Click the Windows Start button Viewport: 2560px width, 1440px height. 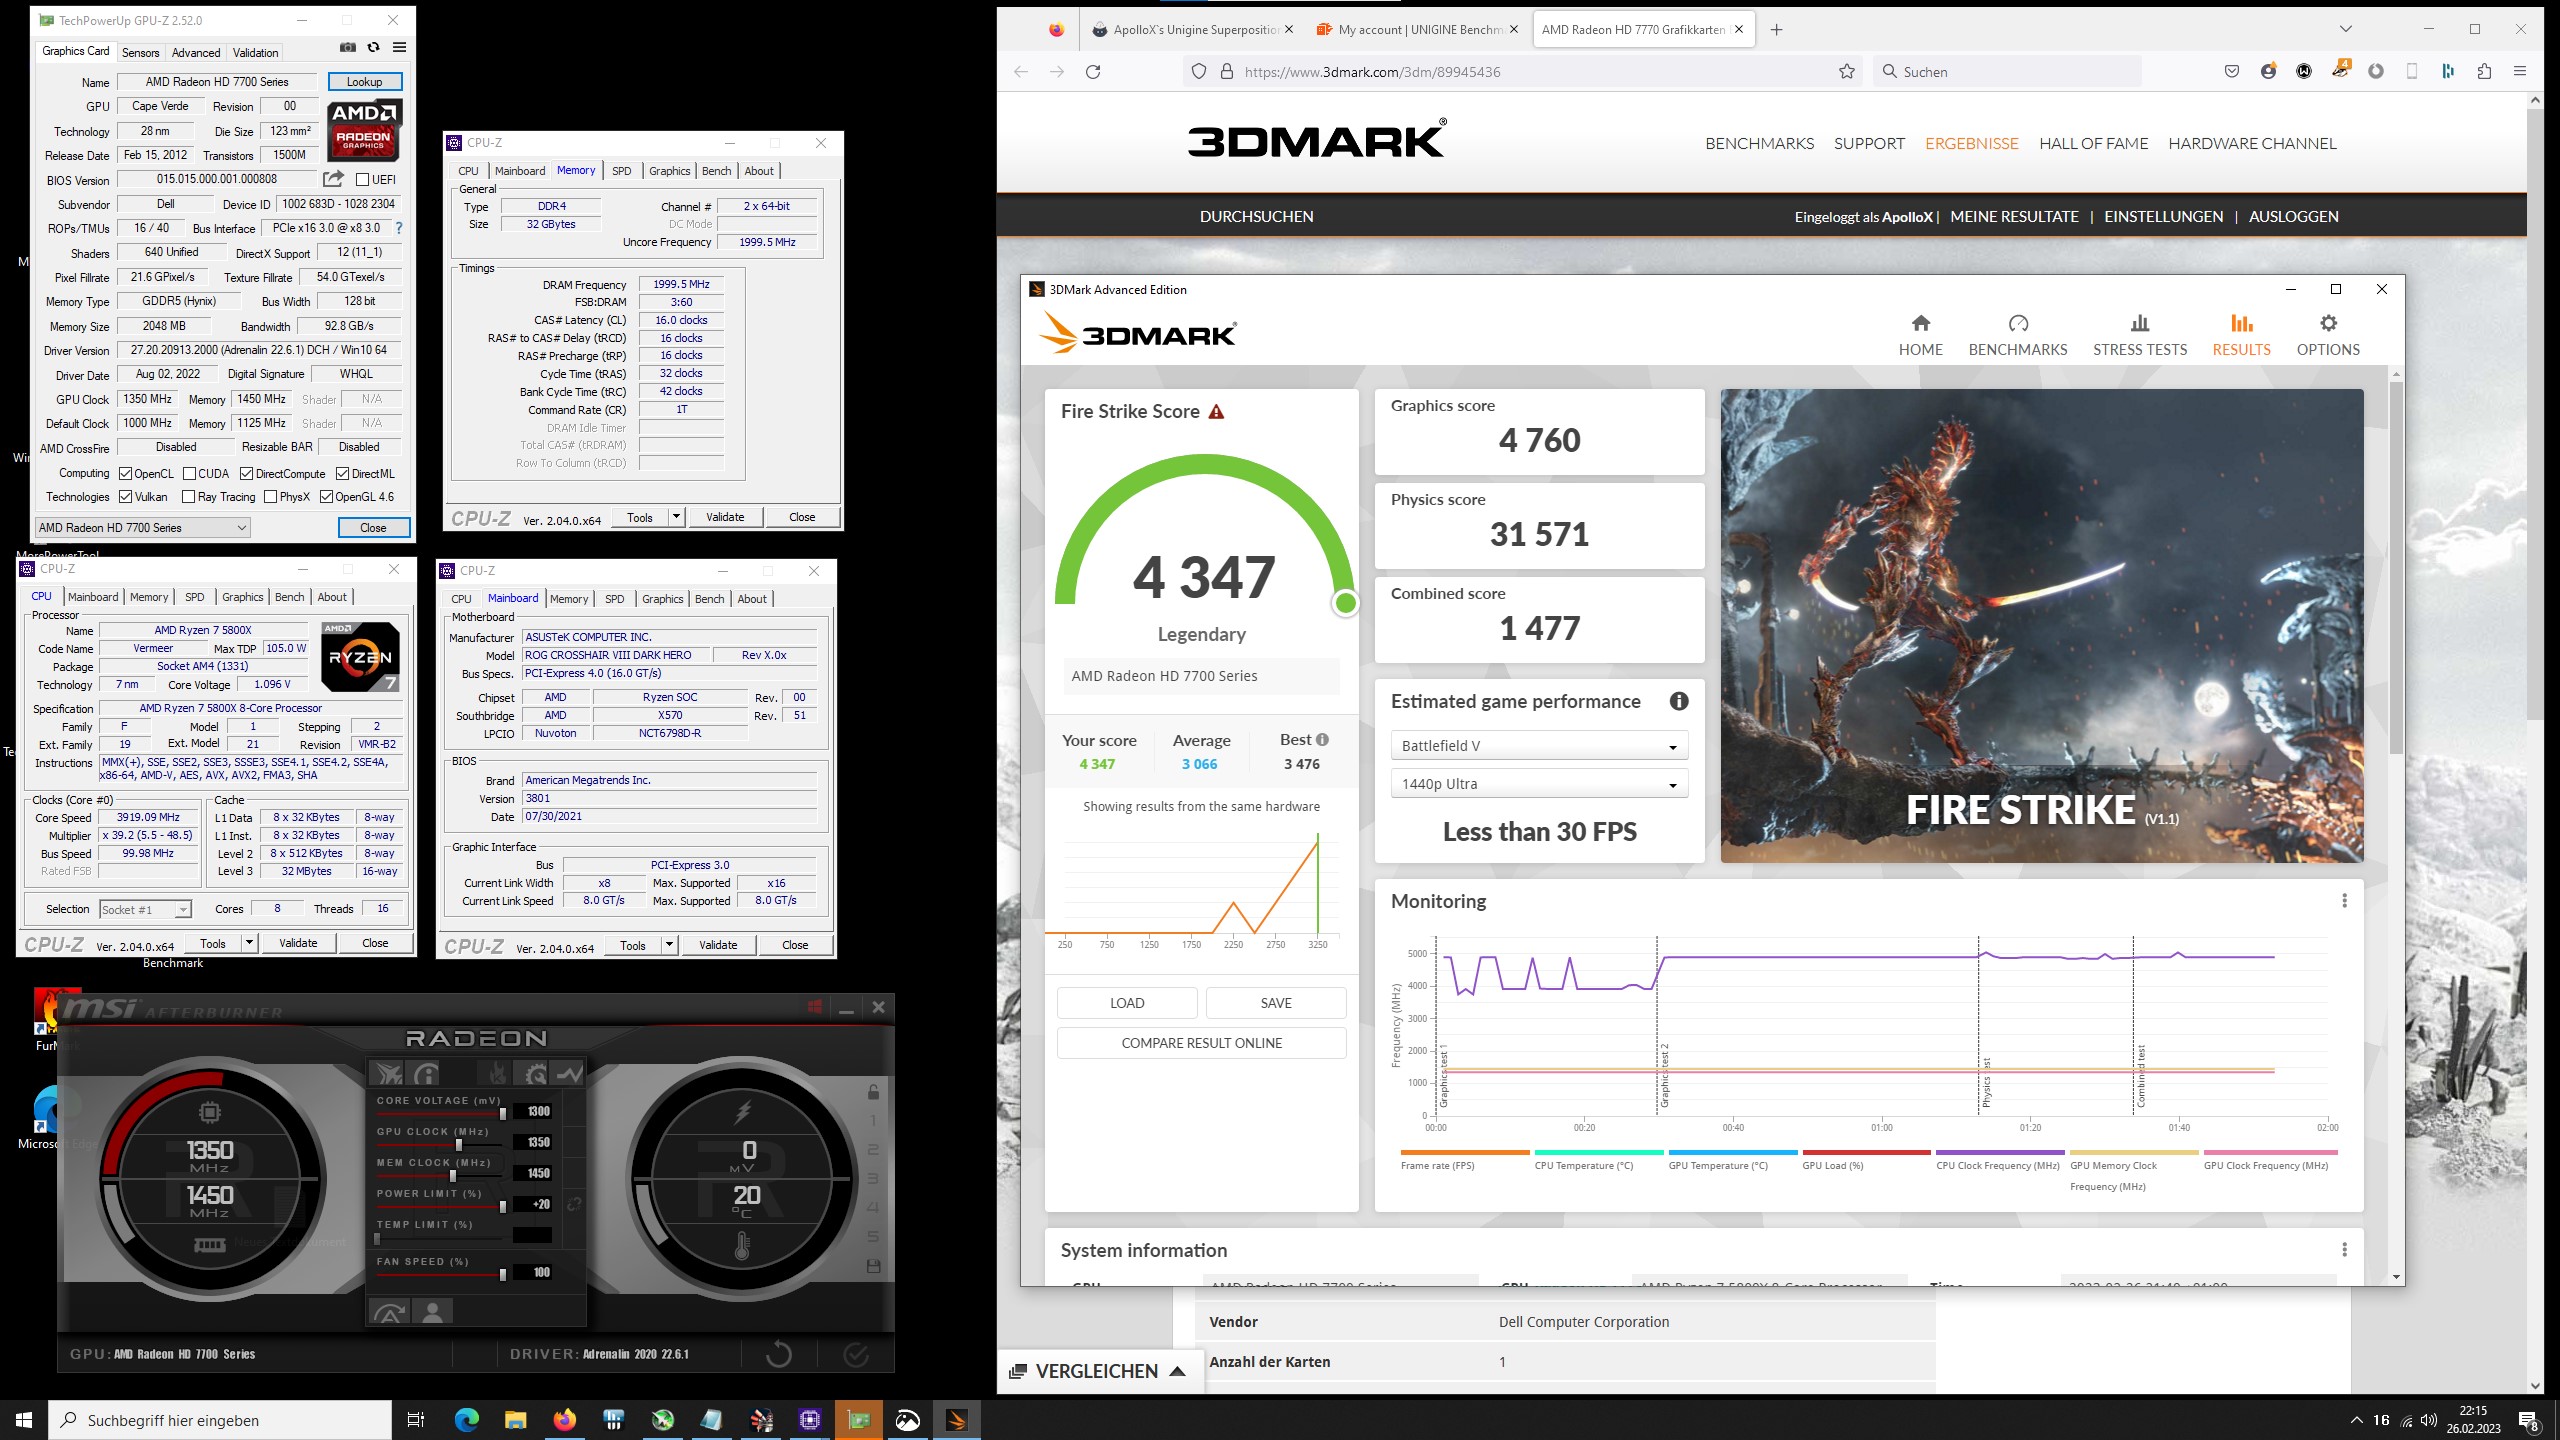24,1420
